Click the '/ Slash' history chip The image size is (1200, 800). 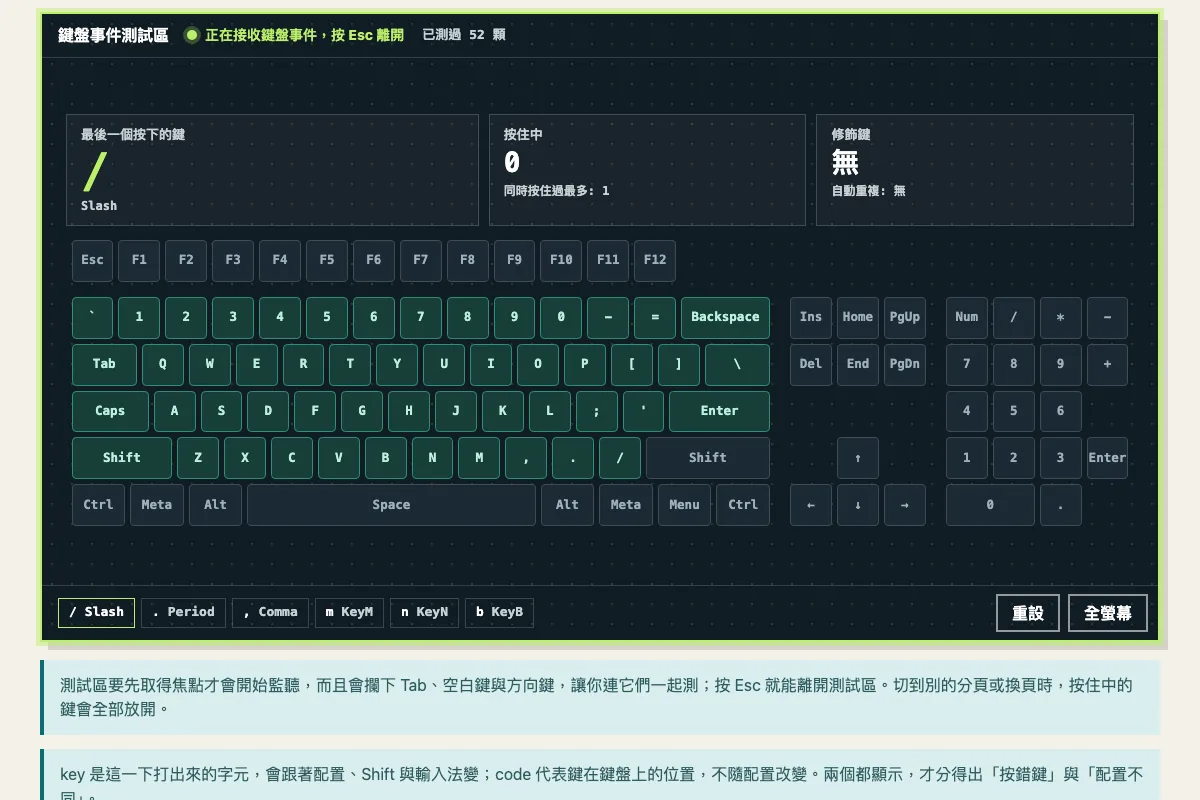(x=97, y=613)
